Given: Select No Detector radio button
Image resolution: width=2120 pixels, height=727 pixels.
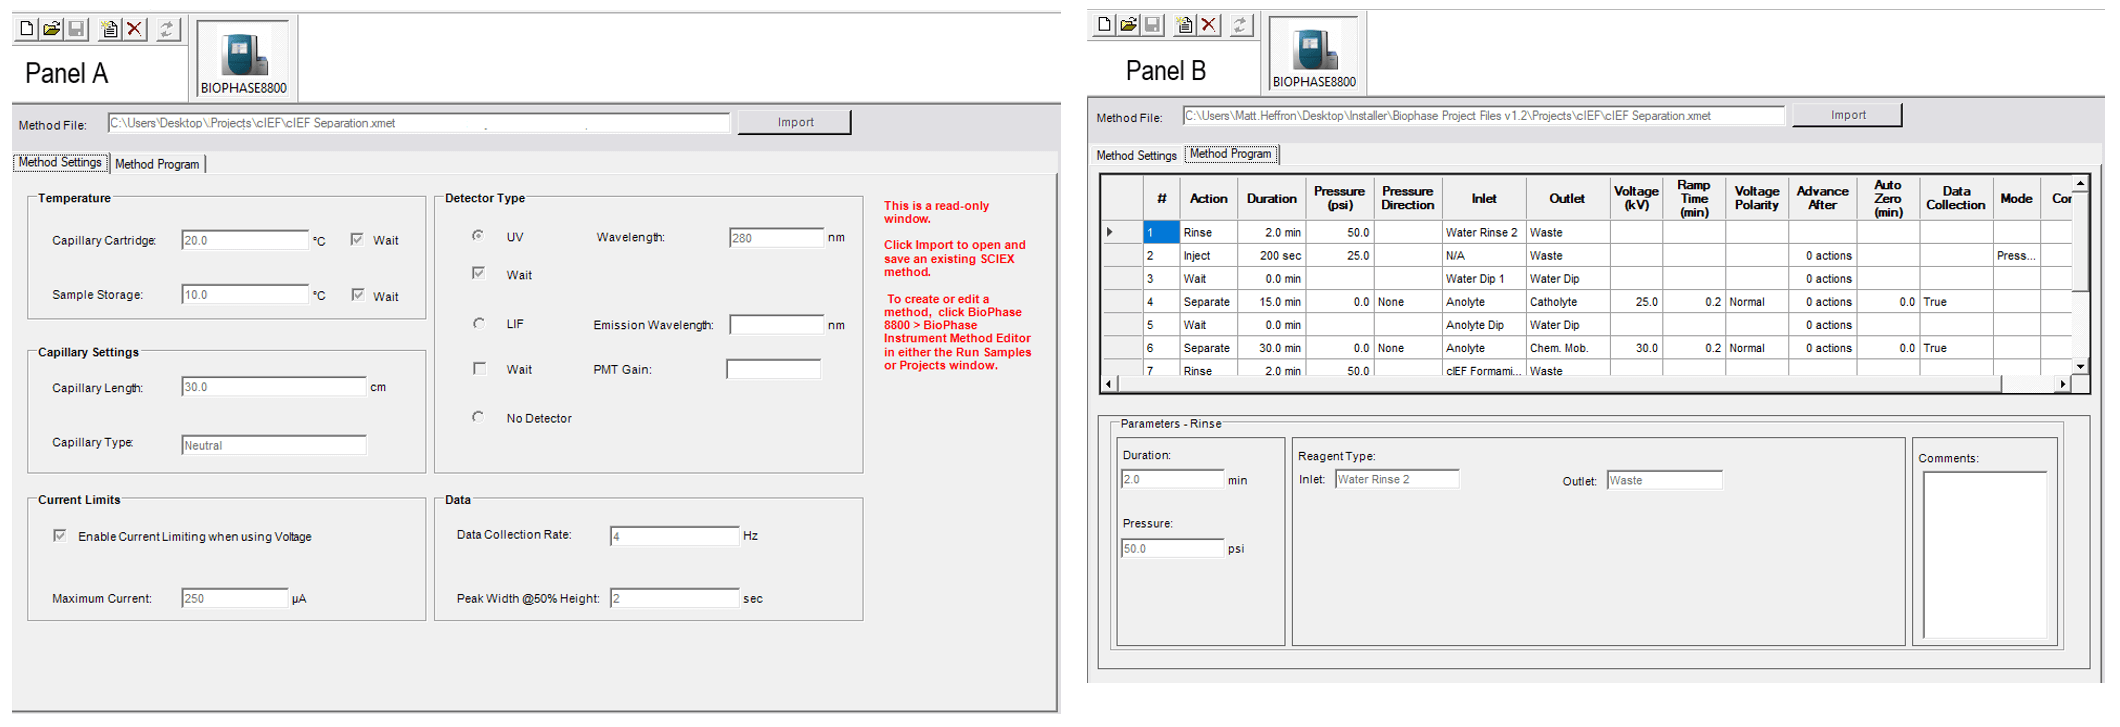Looking at the screenshot, I should 478,417.
